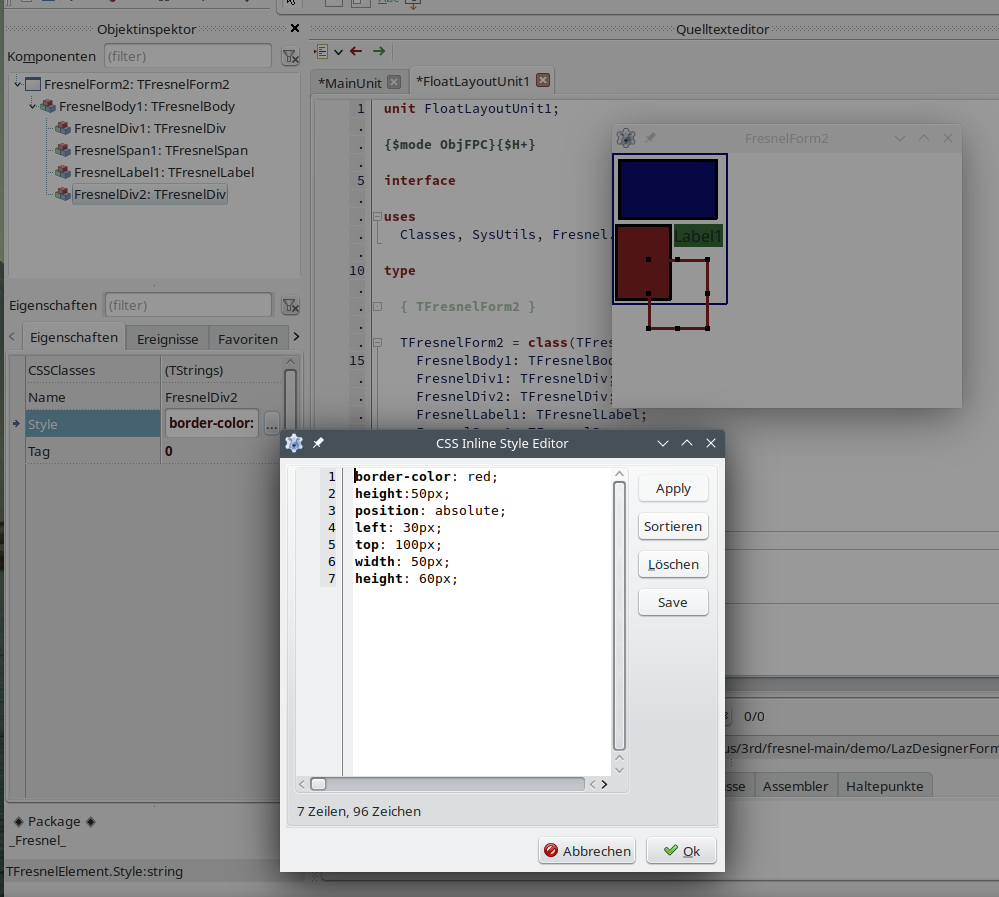Click Apply in CSS Inline Style Editor
This screenshot has width=999, height=897.
[x=673, y=489]
